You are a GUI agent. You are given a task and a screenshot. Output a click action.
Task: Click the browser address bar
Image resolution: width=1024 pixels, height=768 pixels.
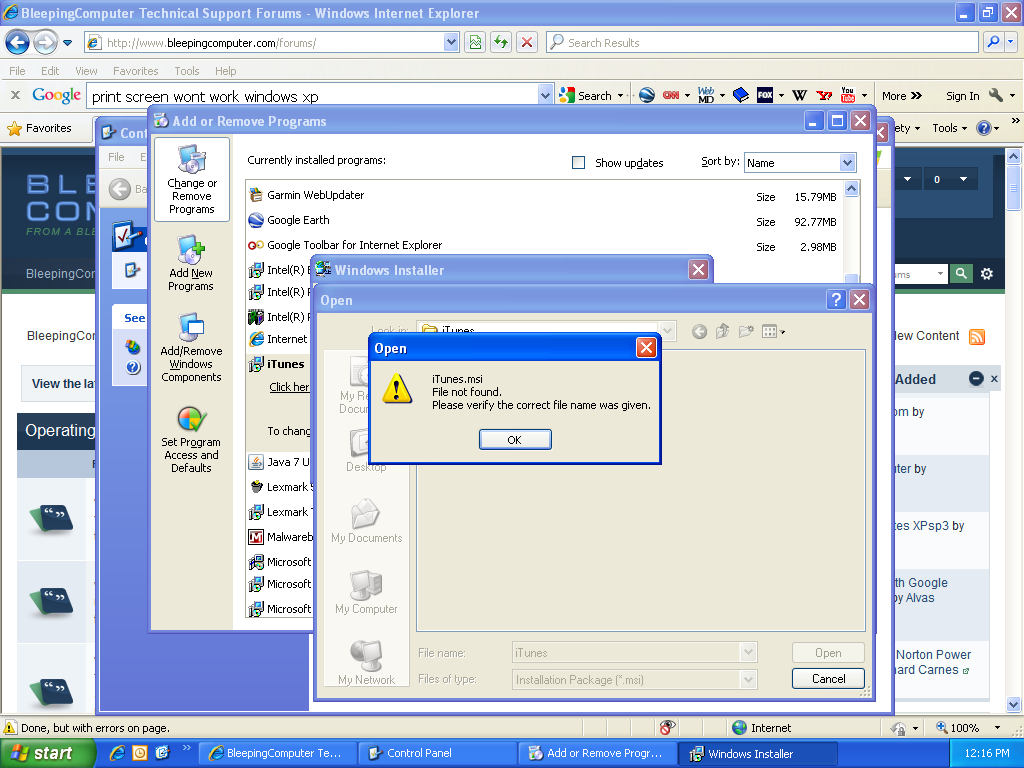point(273,42)
